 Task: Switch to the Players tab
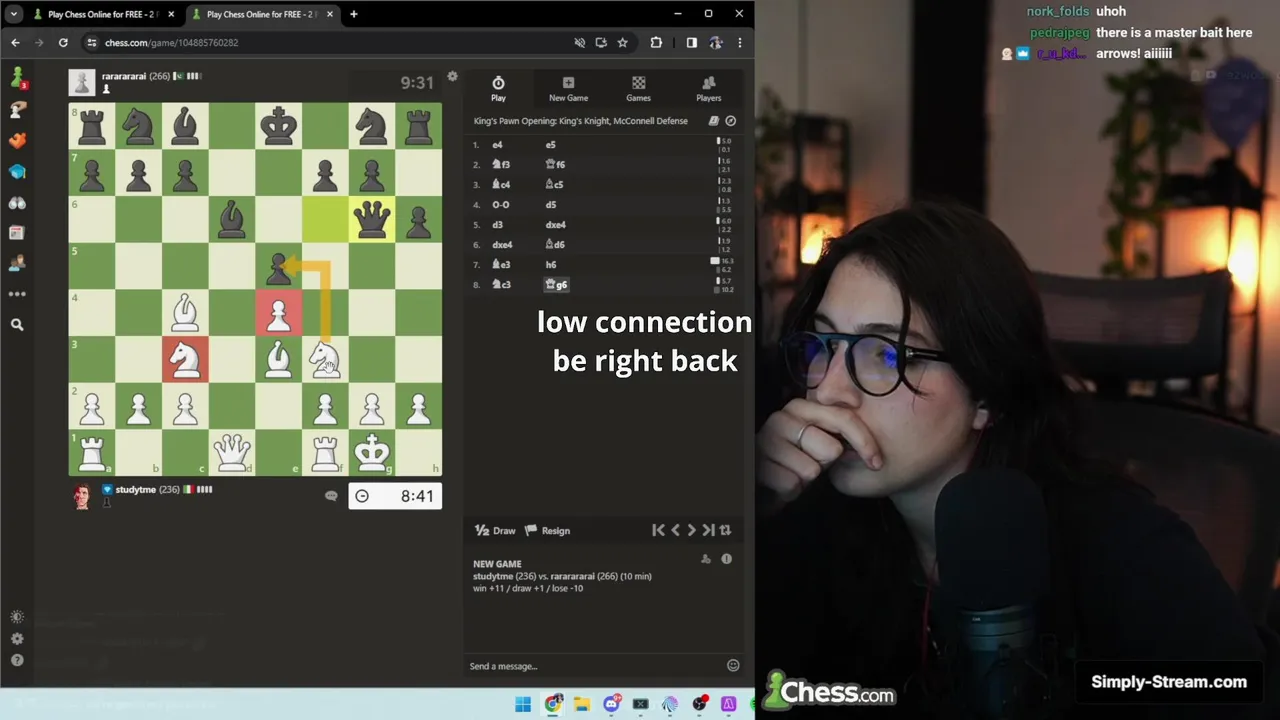pyautogui.click(x=708, y=89)
